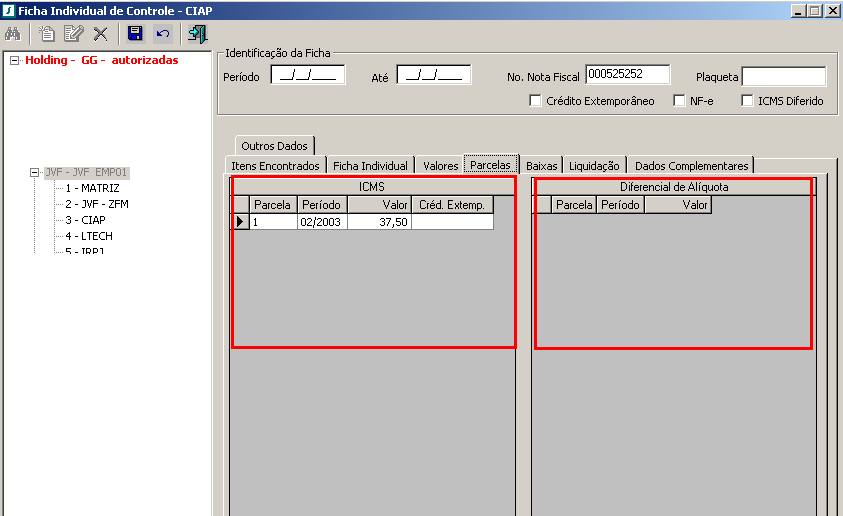
Task: Open the Baixas tab
Action: (x=541, y=166)
